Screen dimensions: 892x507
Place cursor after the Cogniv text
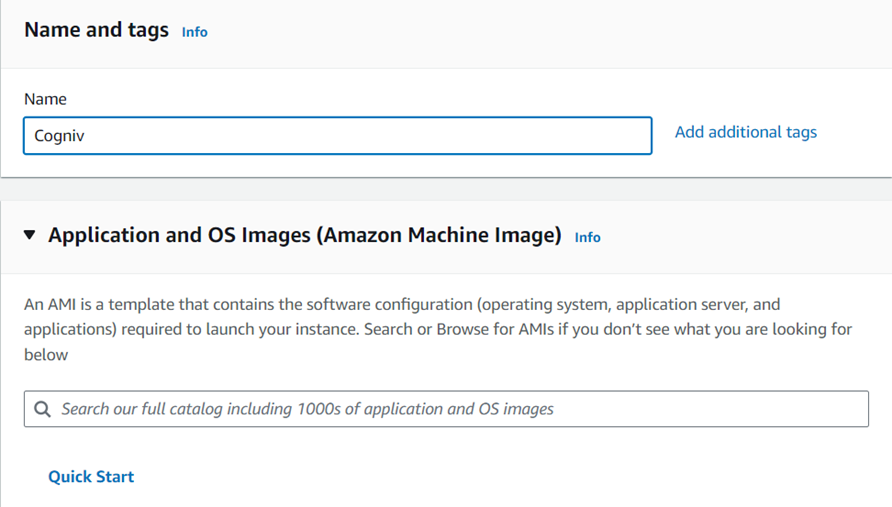[85, 135]
